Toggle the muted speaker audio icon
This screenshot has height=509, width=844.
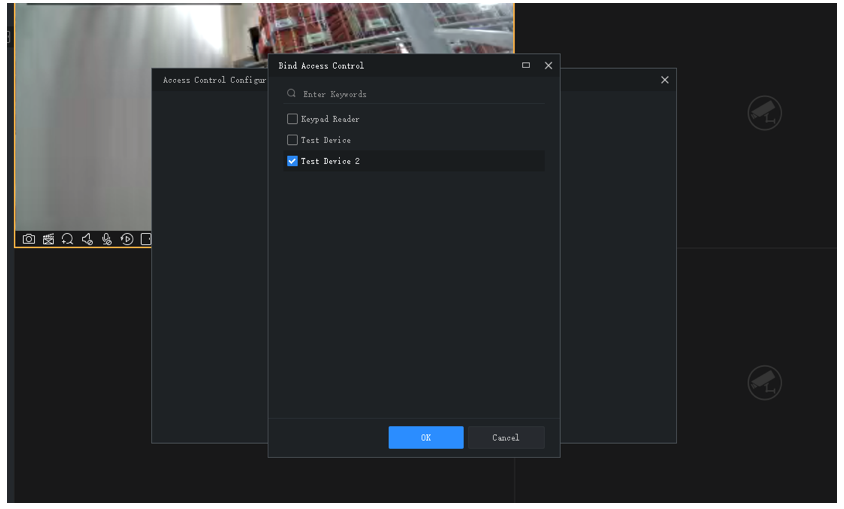(x=87, y=239)
